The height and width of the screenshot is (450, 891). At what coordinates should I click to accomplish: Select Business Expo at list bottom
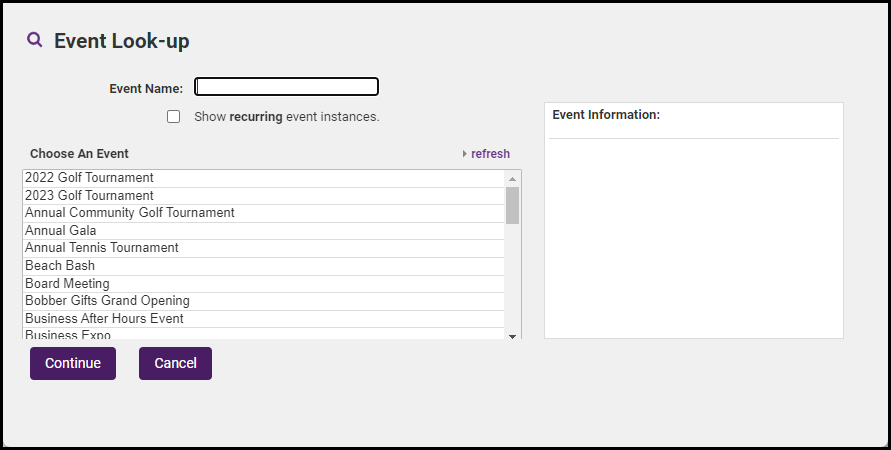(x=68, y=334)
